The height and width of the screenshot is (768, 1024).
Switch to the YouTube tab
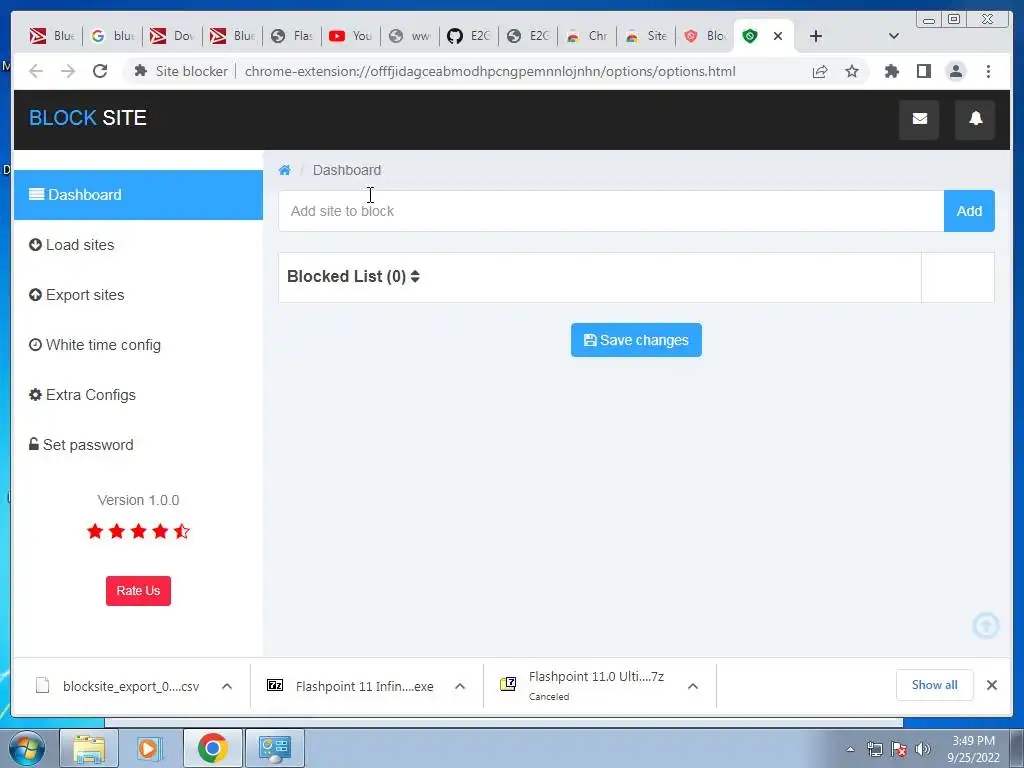351,36
